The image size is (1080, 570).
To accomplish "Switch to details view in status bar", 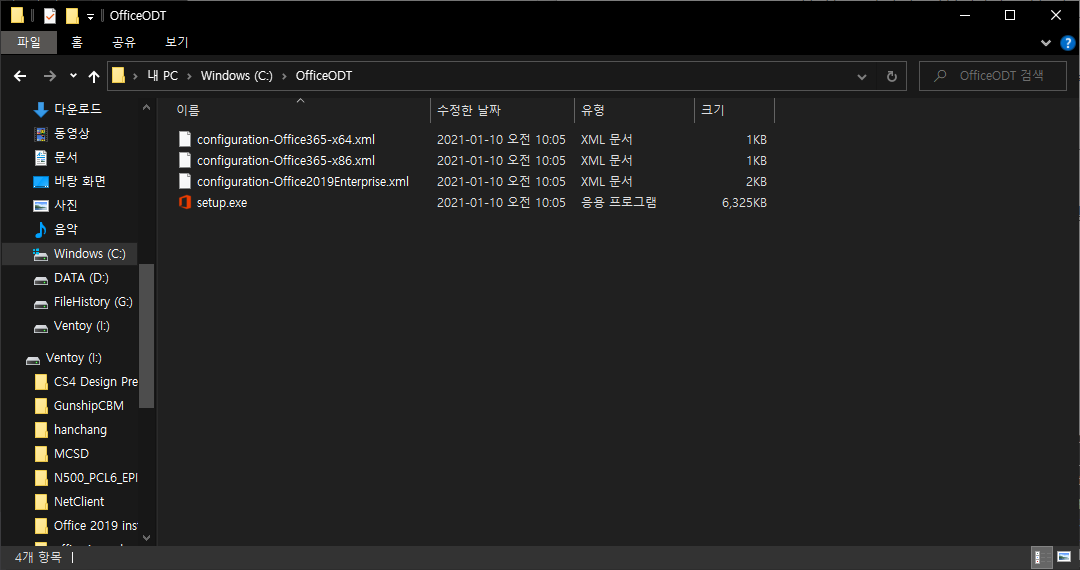I will coord(1041,557).
